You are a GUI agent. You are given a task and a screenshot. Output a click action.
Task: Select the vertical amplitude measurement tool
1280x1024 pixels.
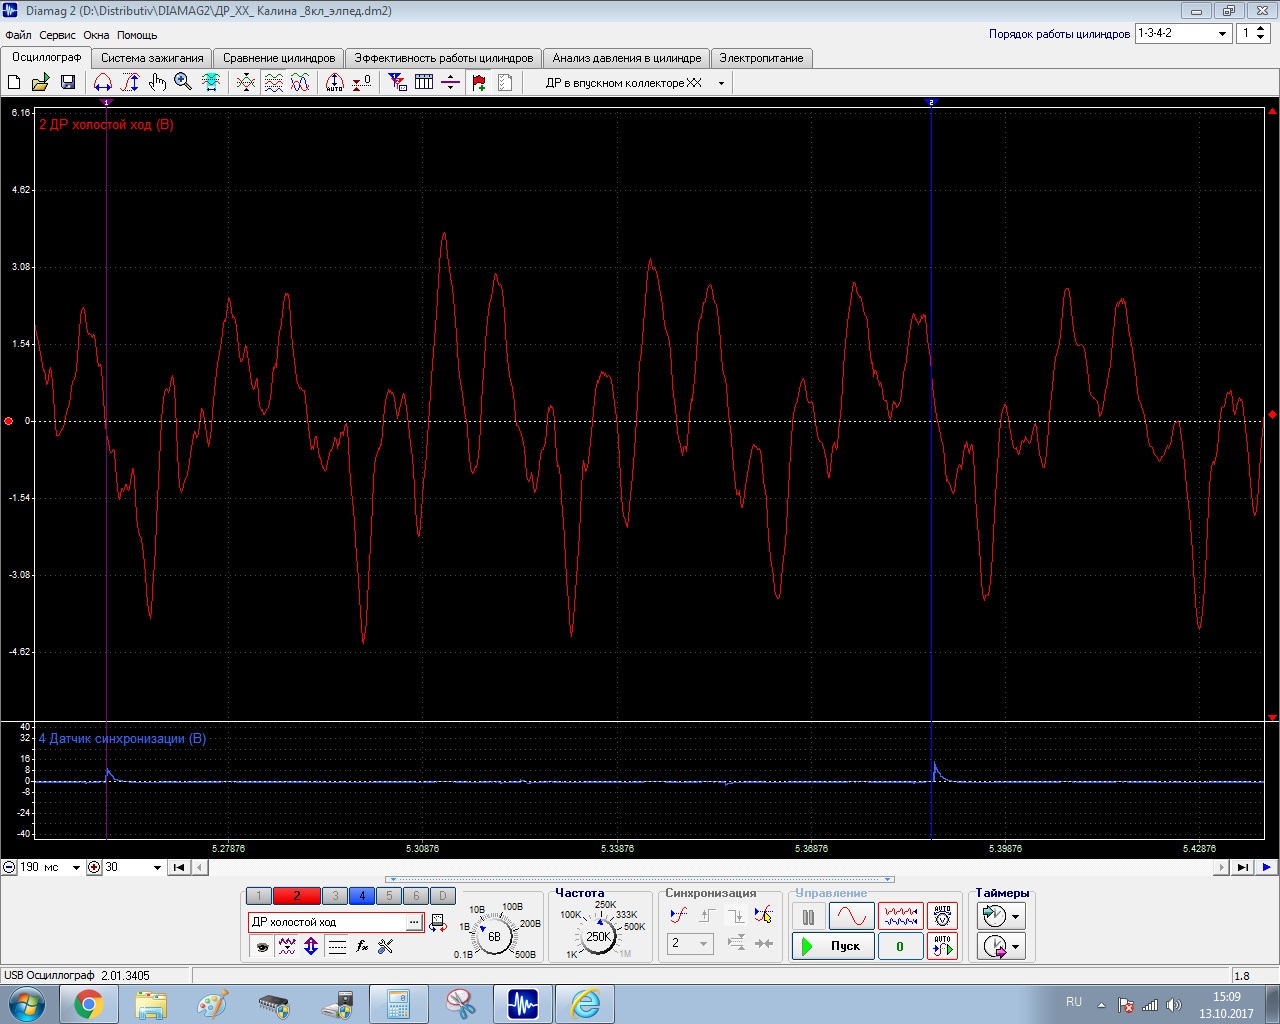(130, 82)
